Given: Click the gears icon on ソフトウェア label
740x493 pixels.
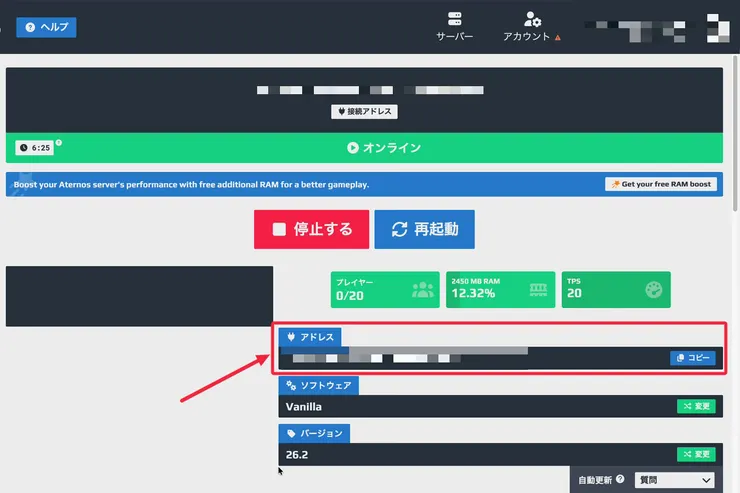Looking at the screenshot, I should [x=291, y=385].
